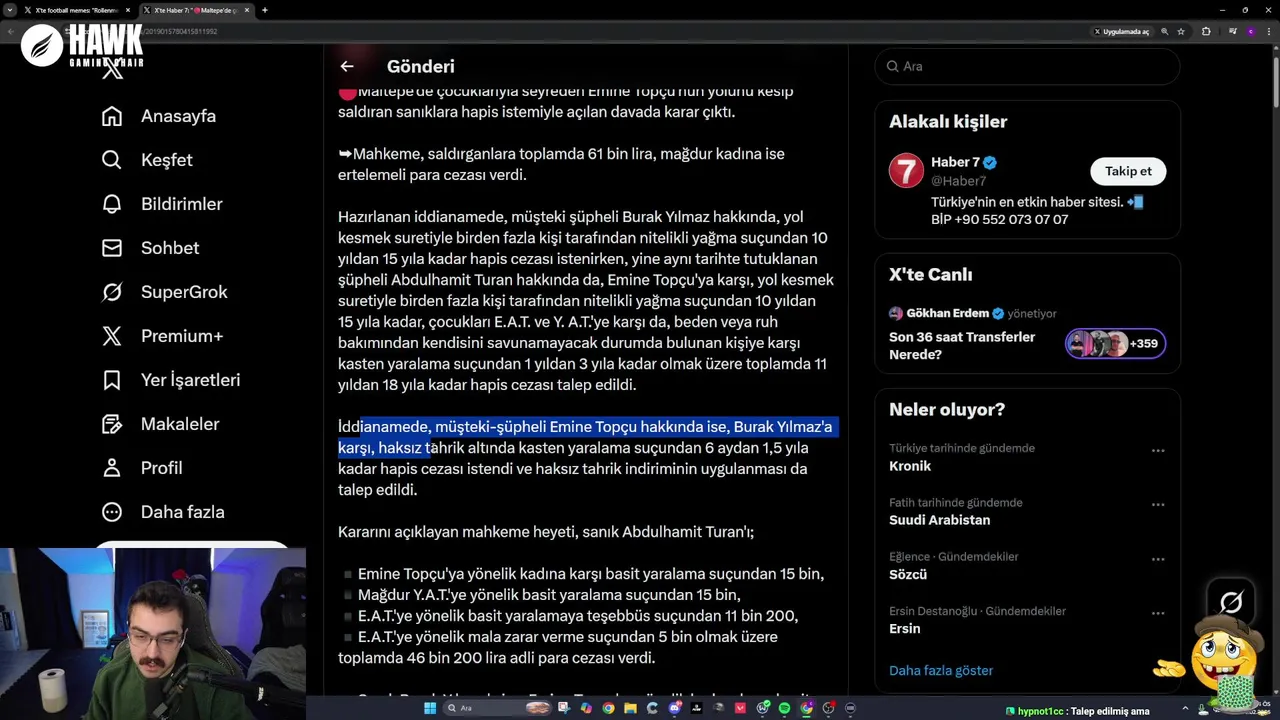This screenshot has height=720, width=1280.
Task: Click browser address bar URL
Action: pyautogui.click(x=600, y=31)
